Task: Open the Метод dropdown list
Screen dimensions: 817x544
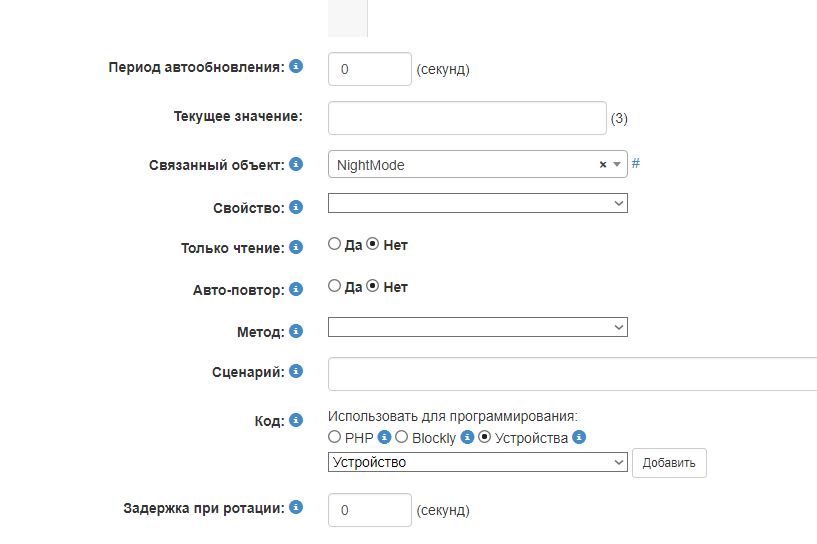Action: coord(477,327)
